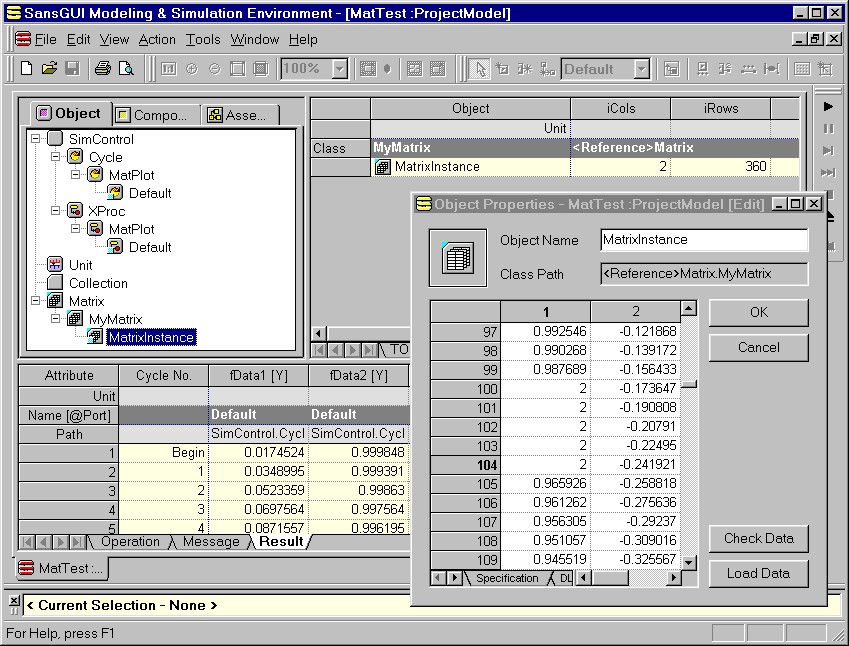Click the New file toolbar icon
This screenshot has height=646, width=849.
coord(27,69)
